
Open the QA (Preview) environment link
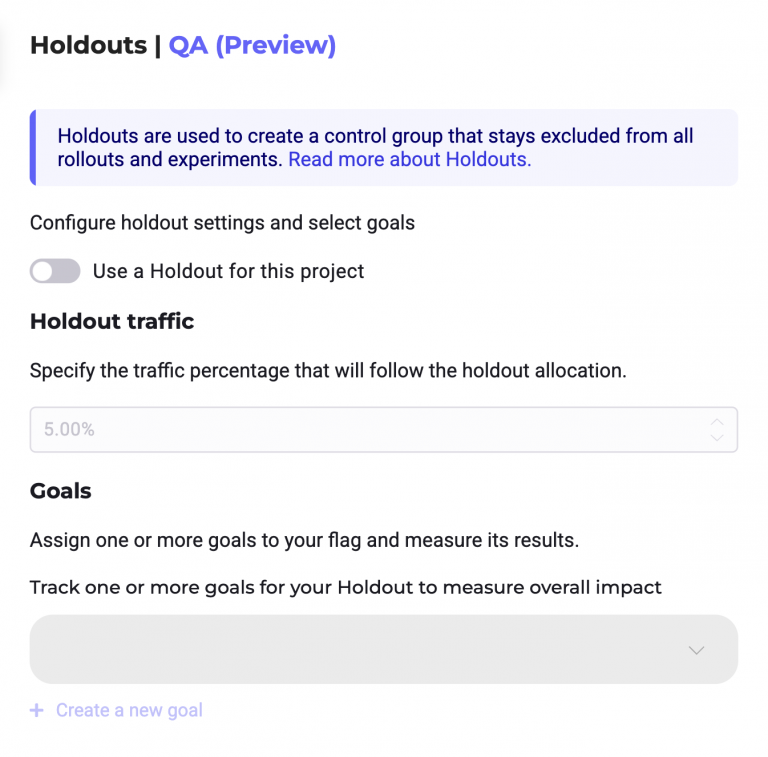point(252,45)
